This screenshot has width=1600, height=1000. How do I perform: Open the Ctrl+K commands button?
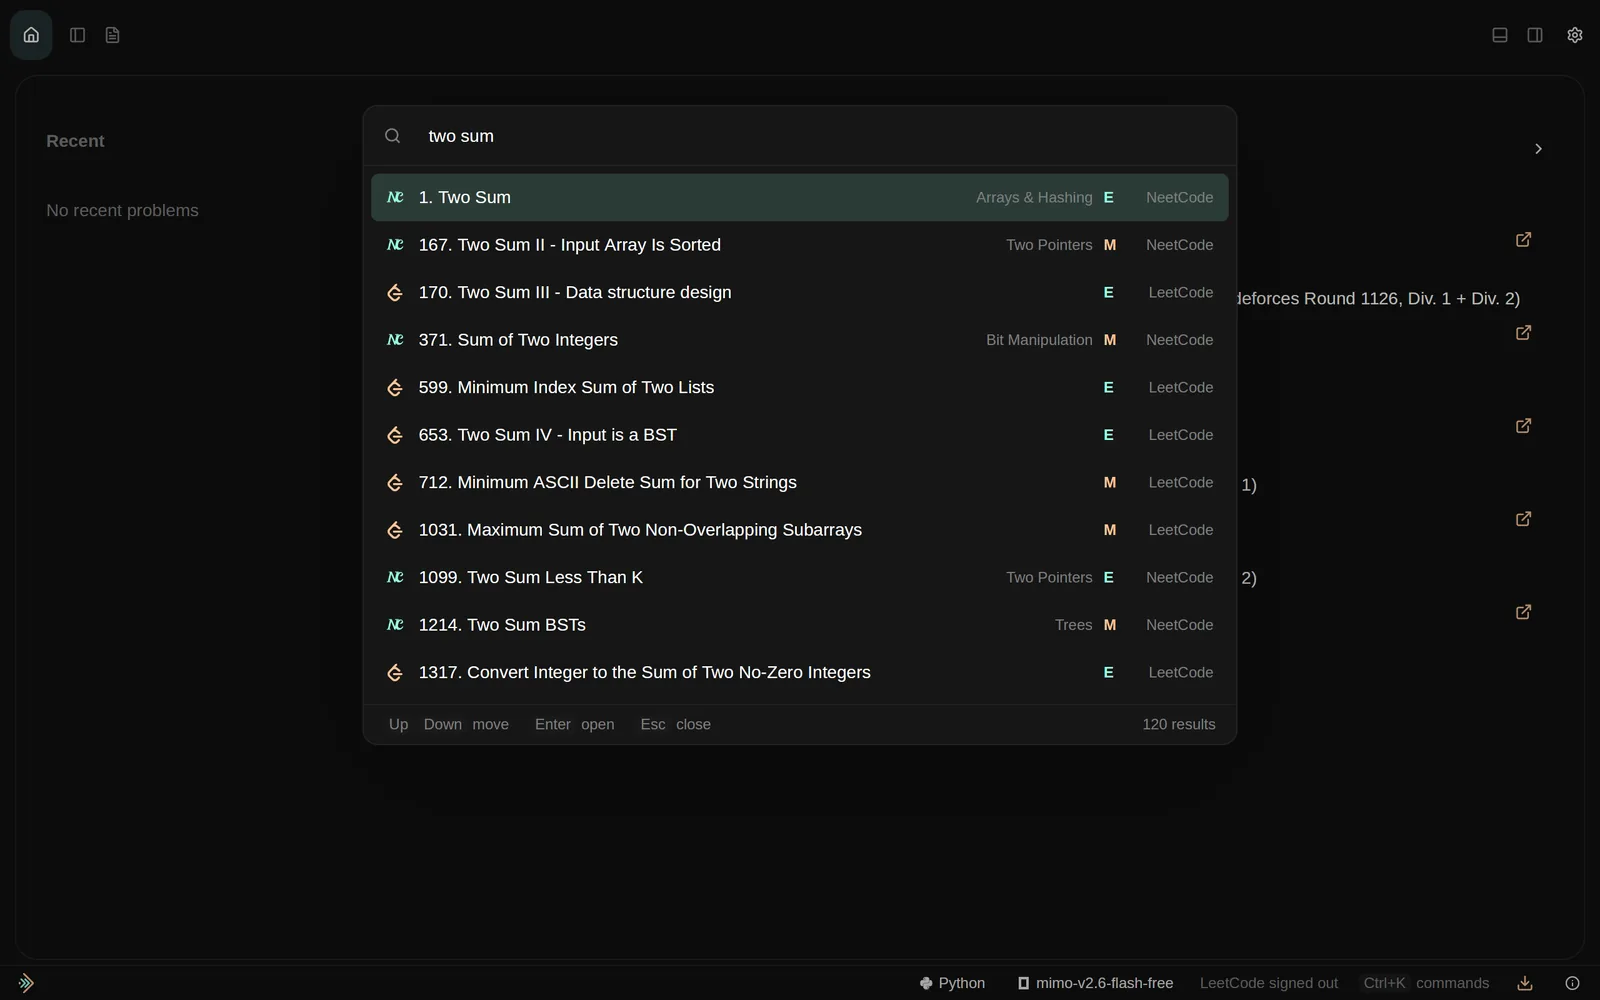[1426, 983]
